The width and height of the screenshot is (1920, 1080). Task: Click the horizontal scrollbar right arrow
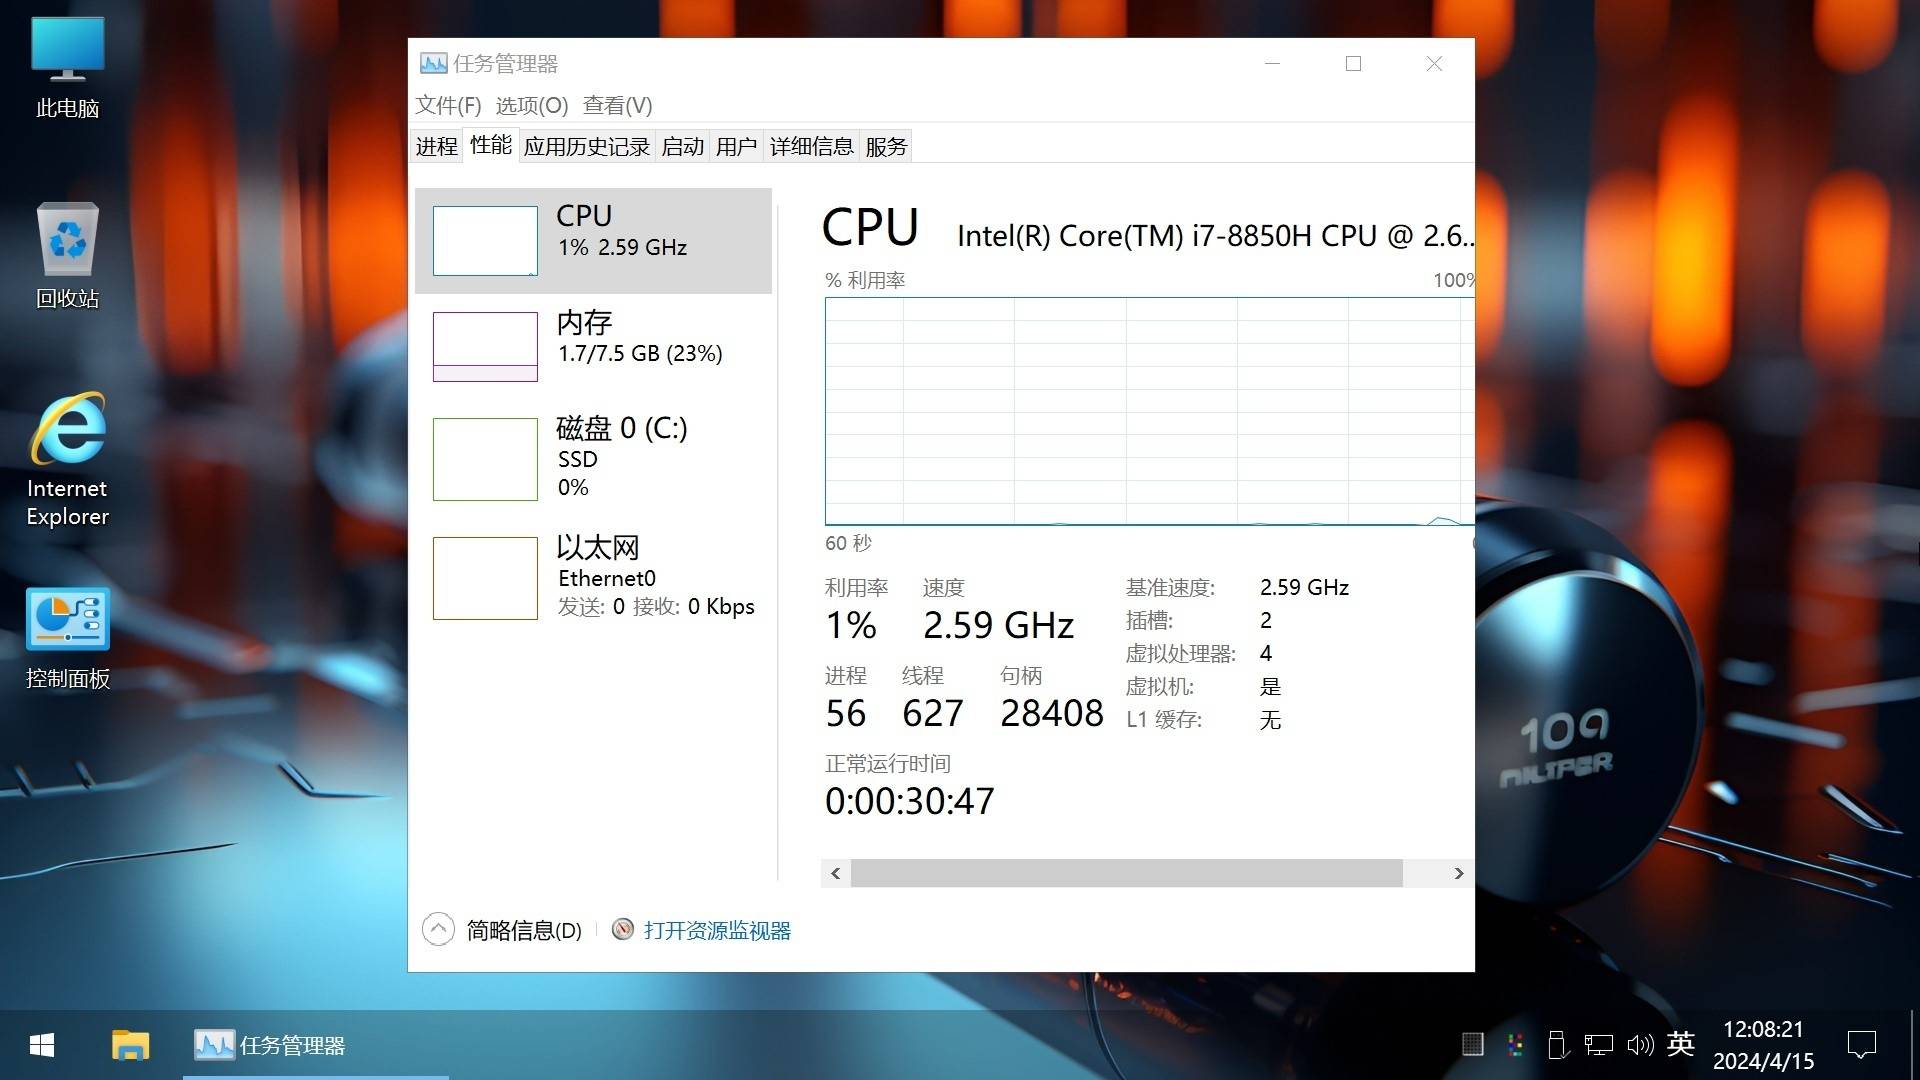[x=1459, y=873]
